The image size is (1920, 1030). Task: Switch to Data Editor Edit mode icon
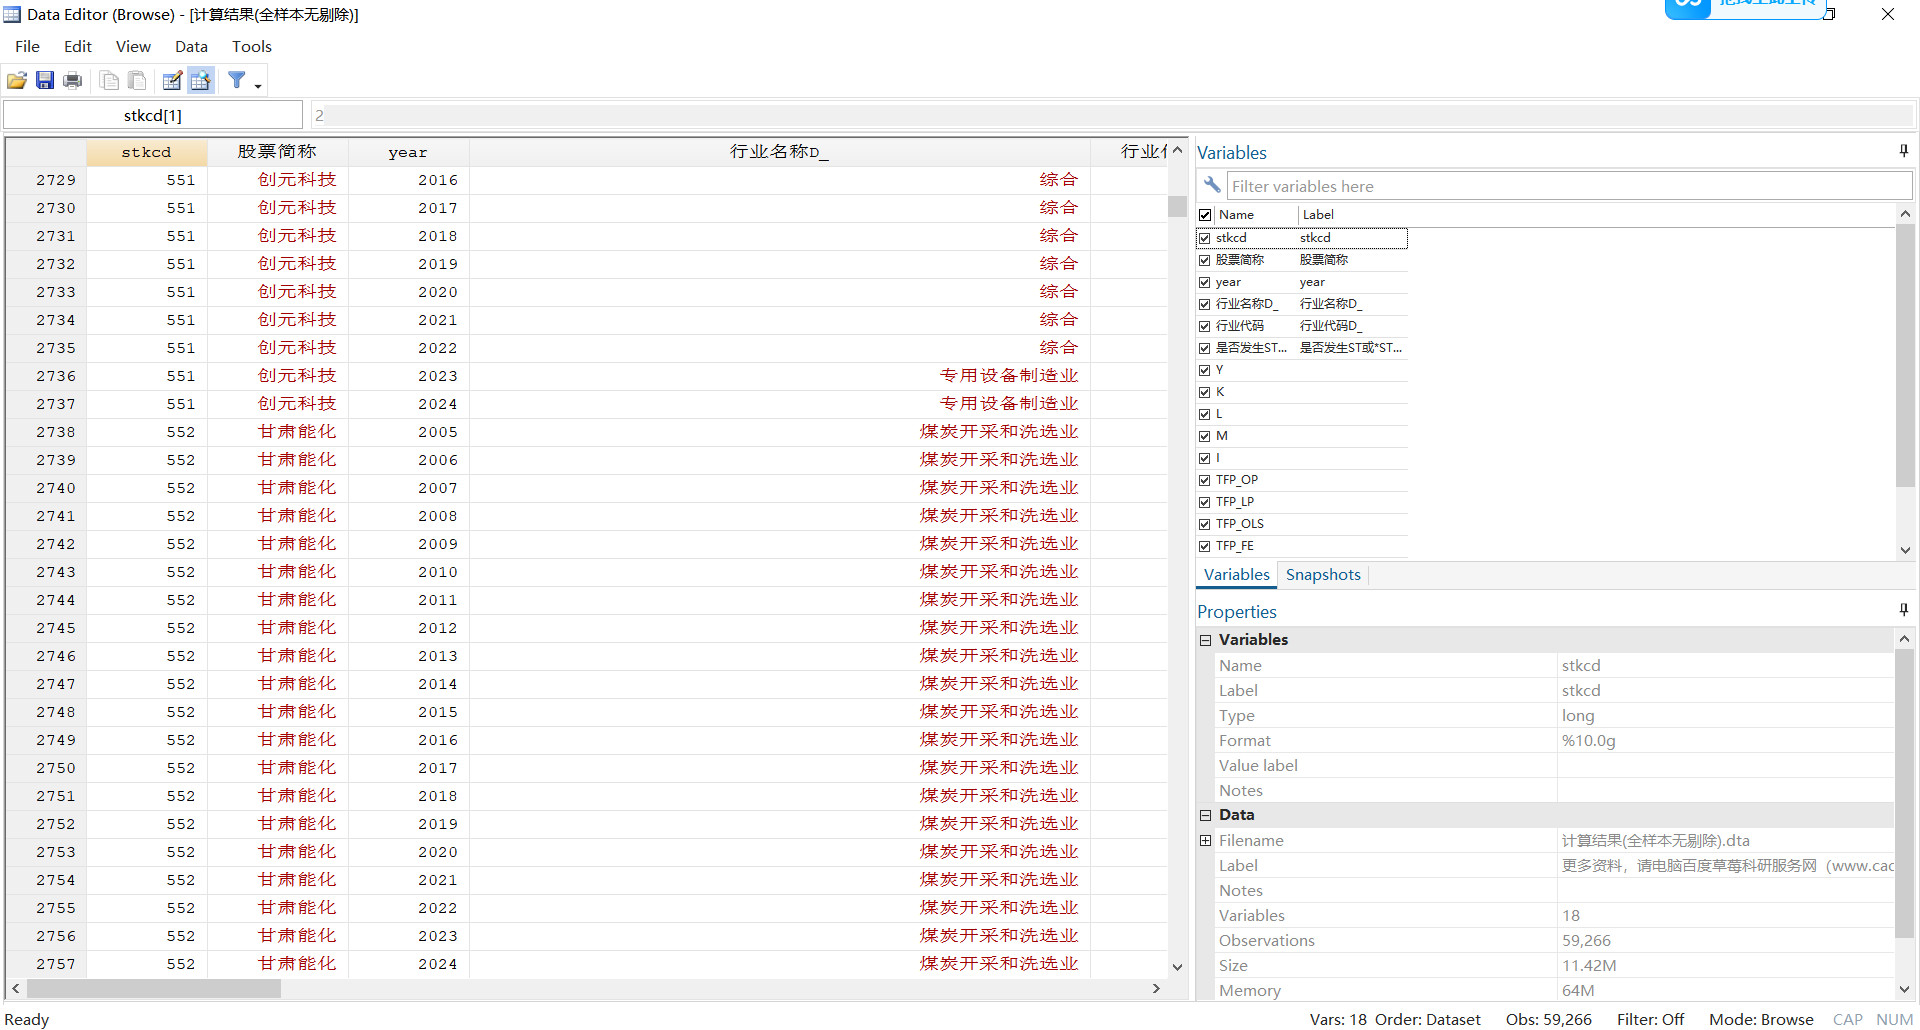pos(173,80)
